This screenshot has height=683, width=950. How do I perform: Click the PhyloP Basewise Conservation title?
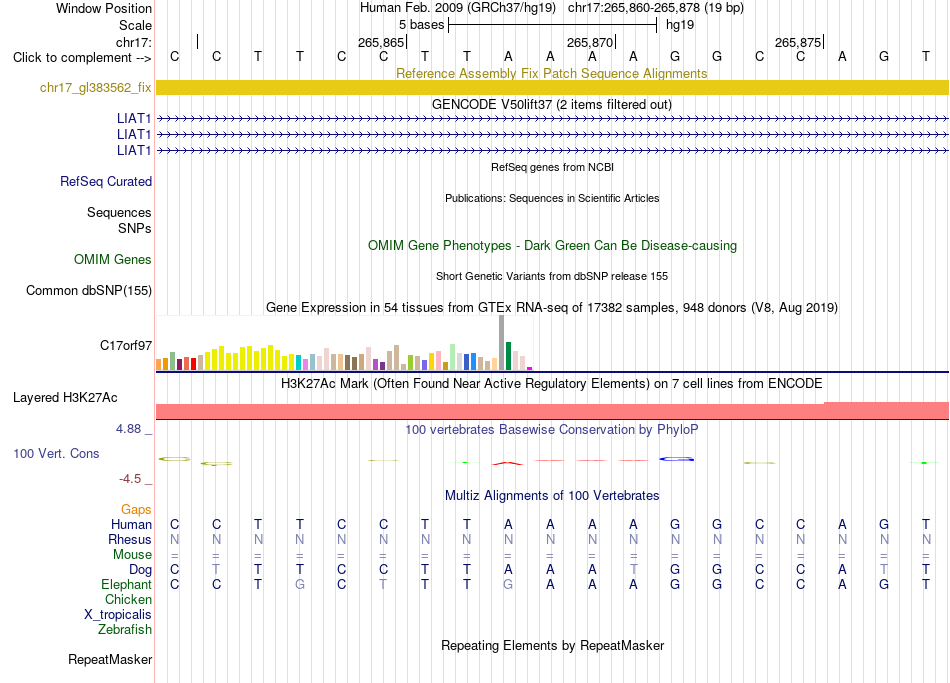pyautogui.click(x=552, y=430)
